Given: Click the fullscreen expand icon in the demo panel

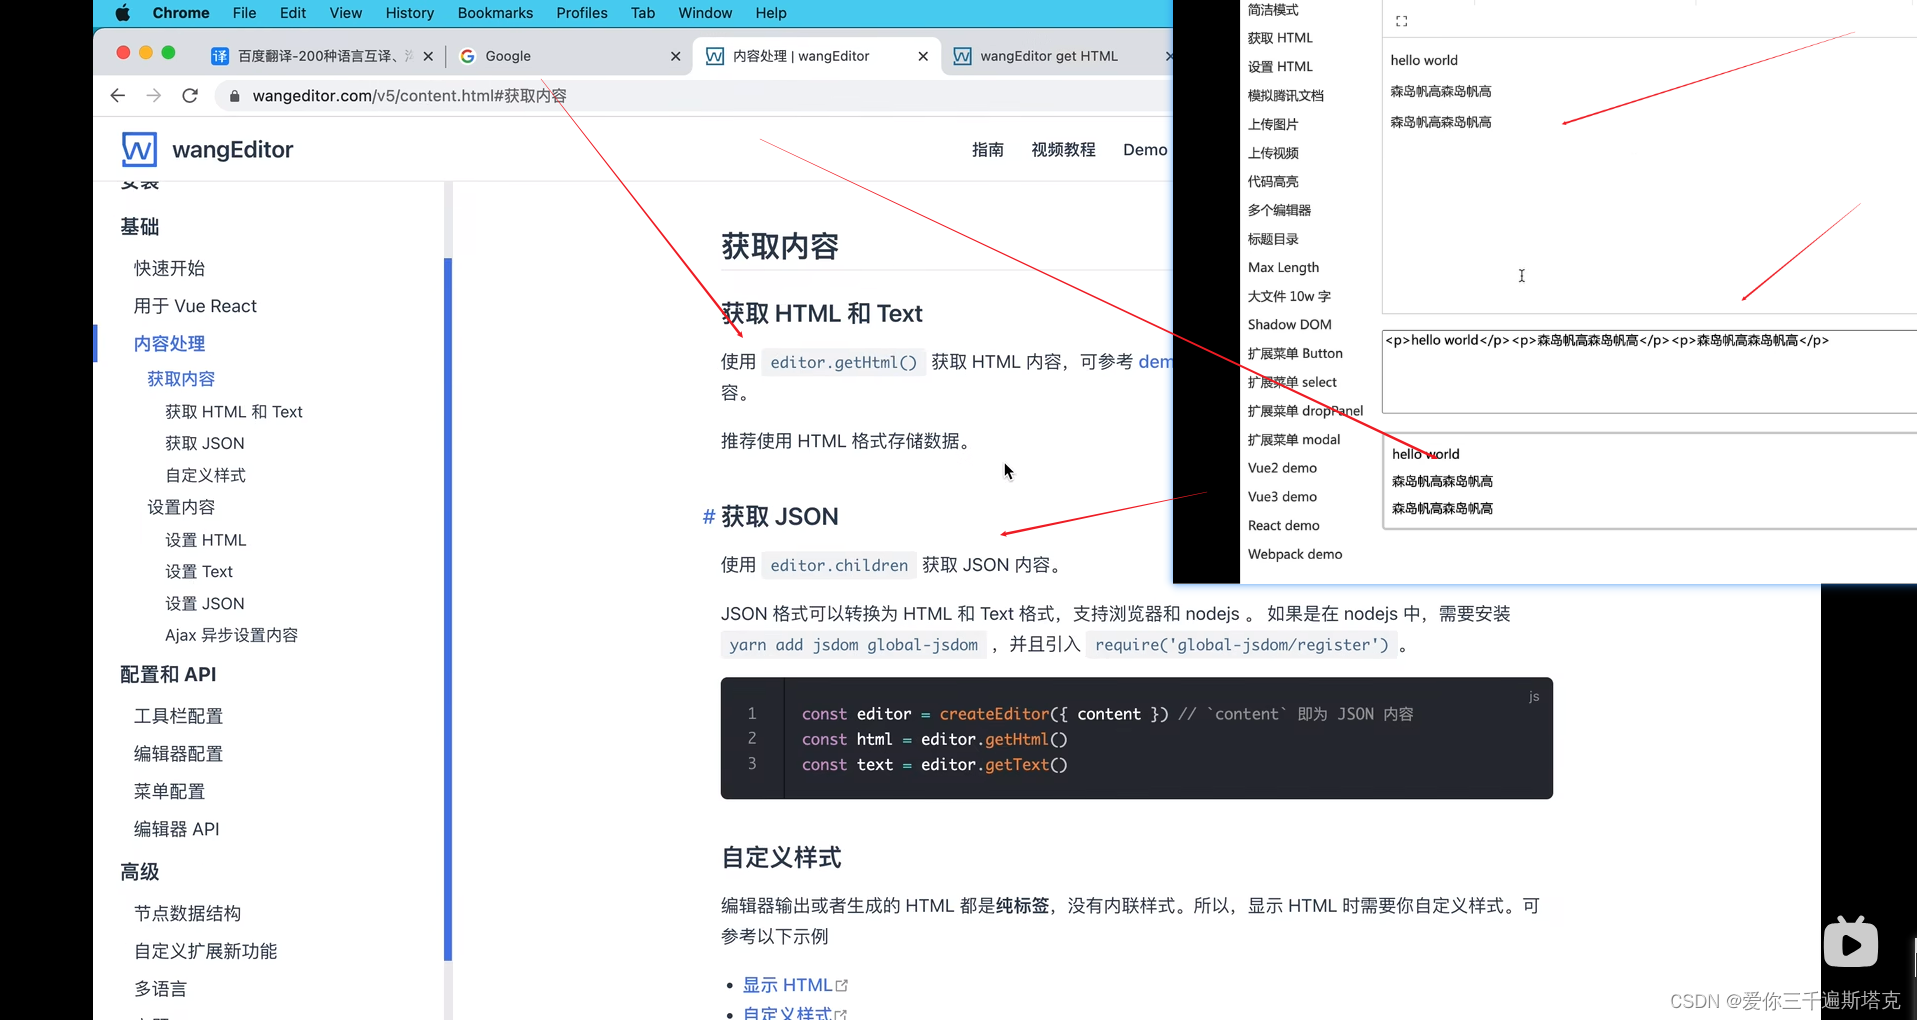Looking at the screenshot, I should (x=1400, y=19).
